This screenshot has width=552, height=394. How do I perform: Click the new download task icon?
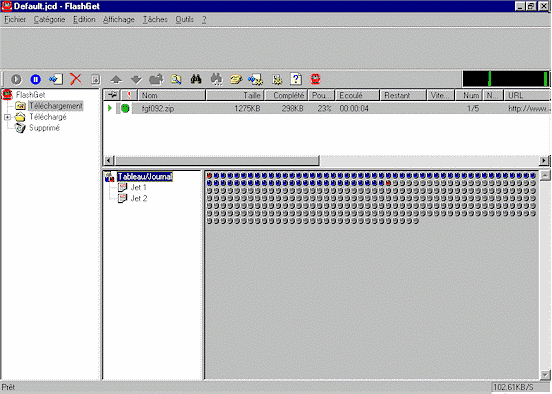pyautogui.click(x=56, y=79)
